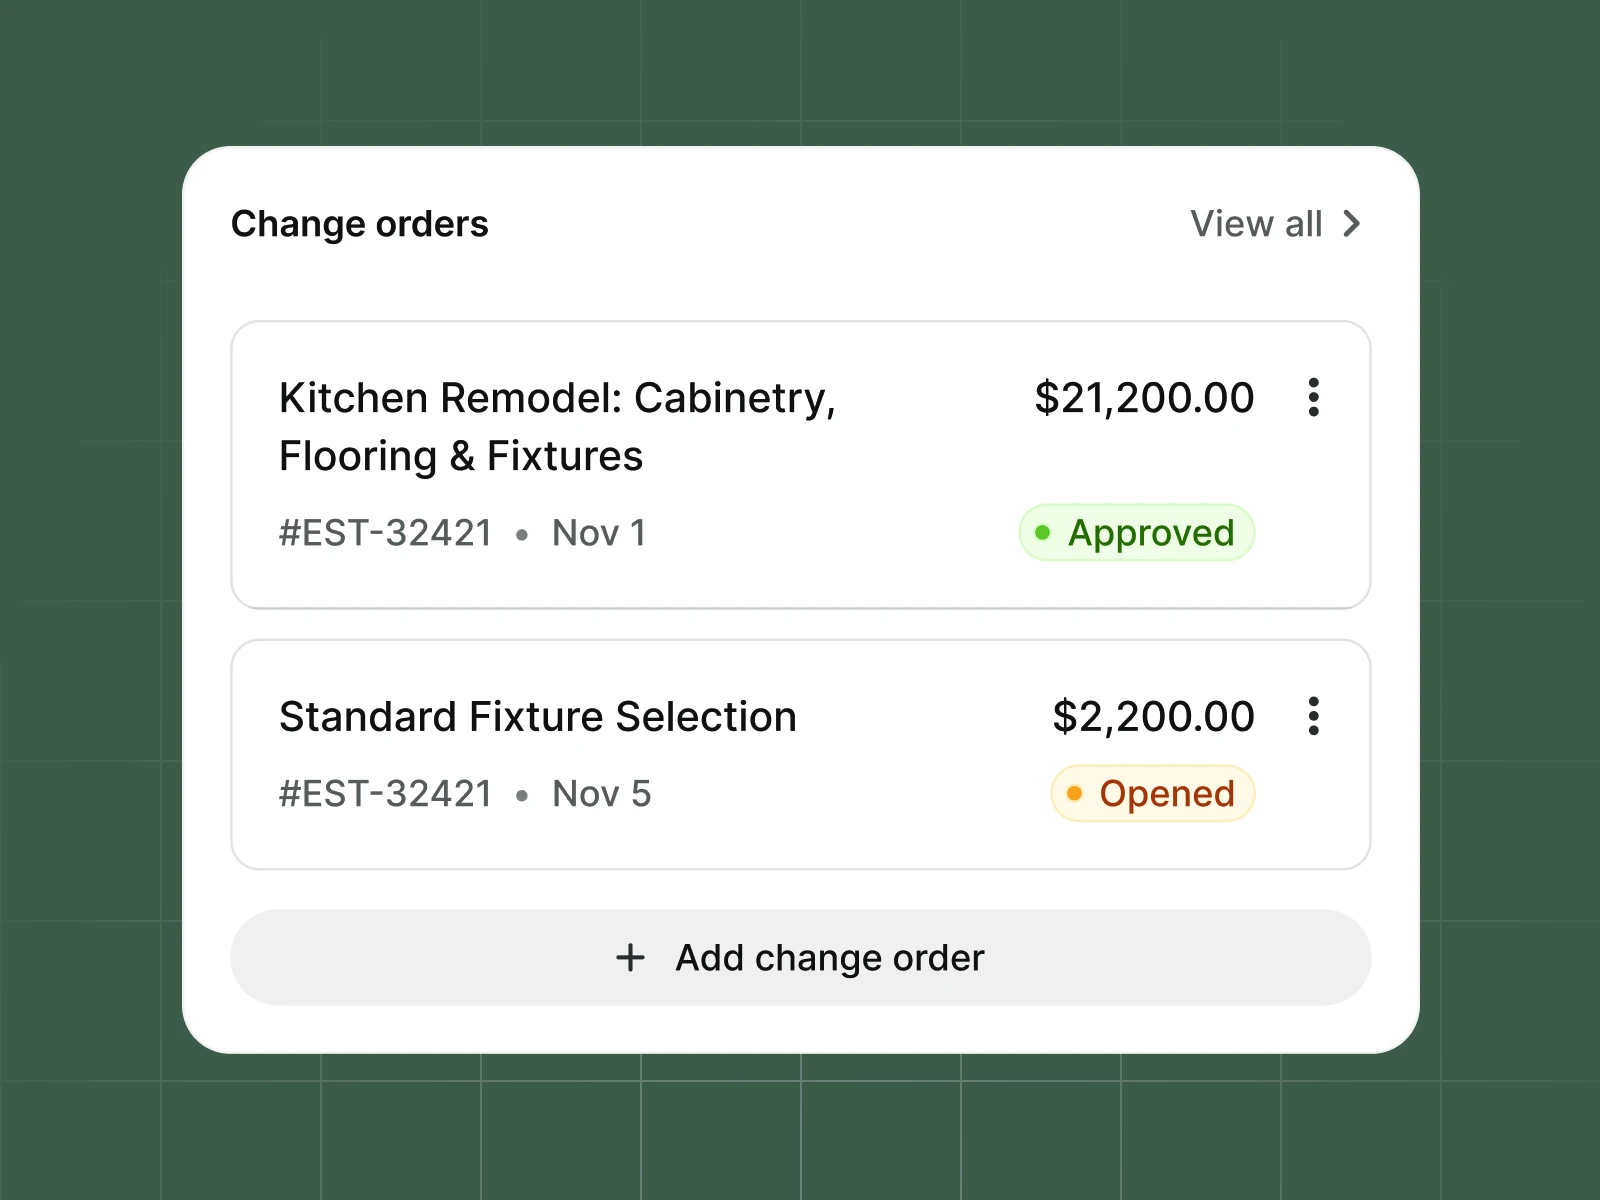Select the Change orders heading

pos(360,223)
